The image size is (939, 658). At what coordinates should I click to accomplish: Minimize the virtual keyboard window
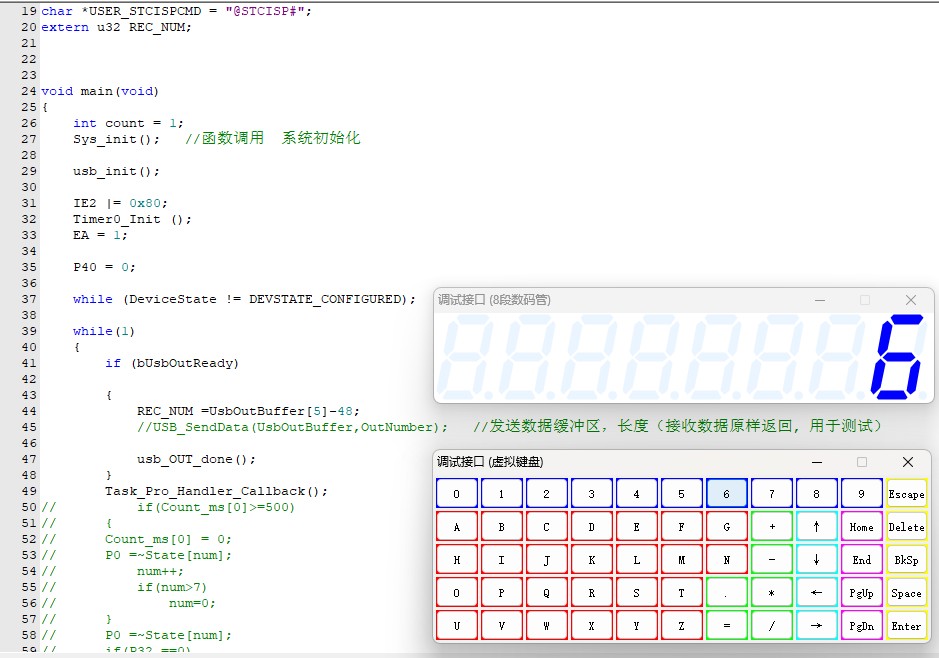click(x=817, y=462)
